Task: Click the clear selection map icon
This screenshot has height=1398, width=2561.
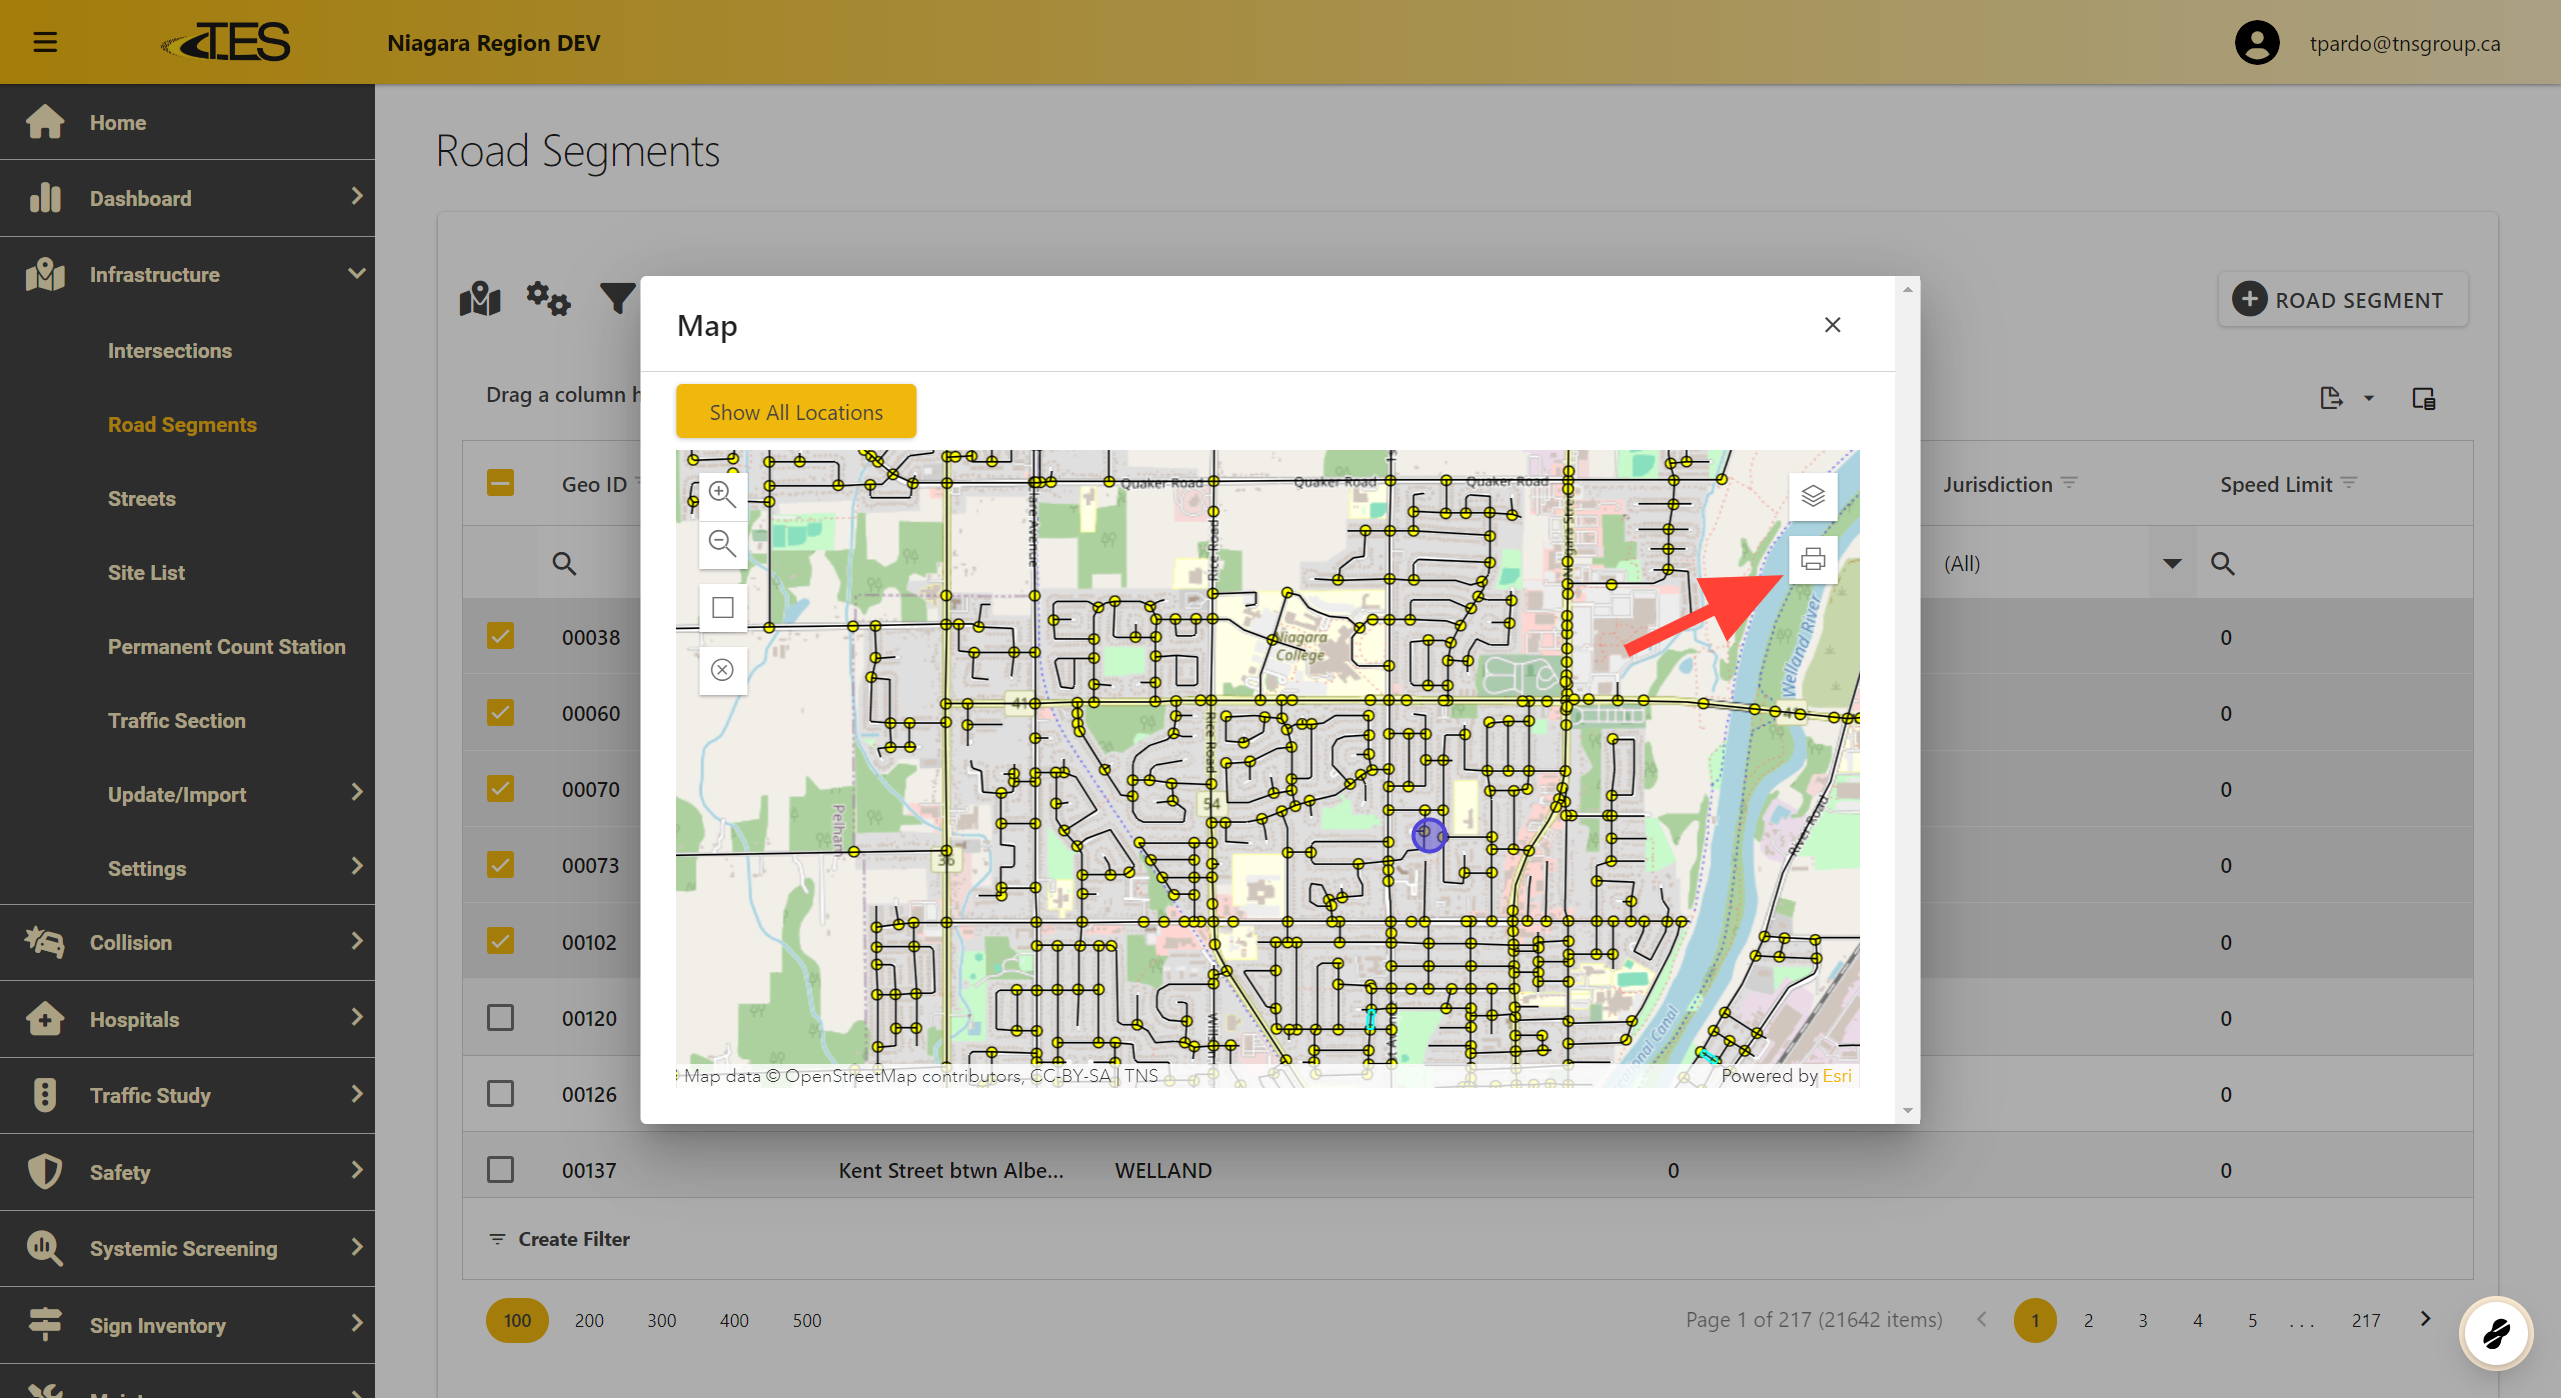Action: pos(722,670)
